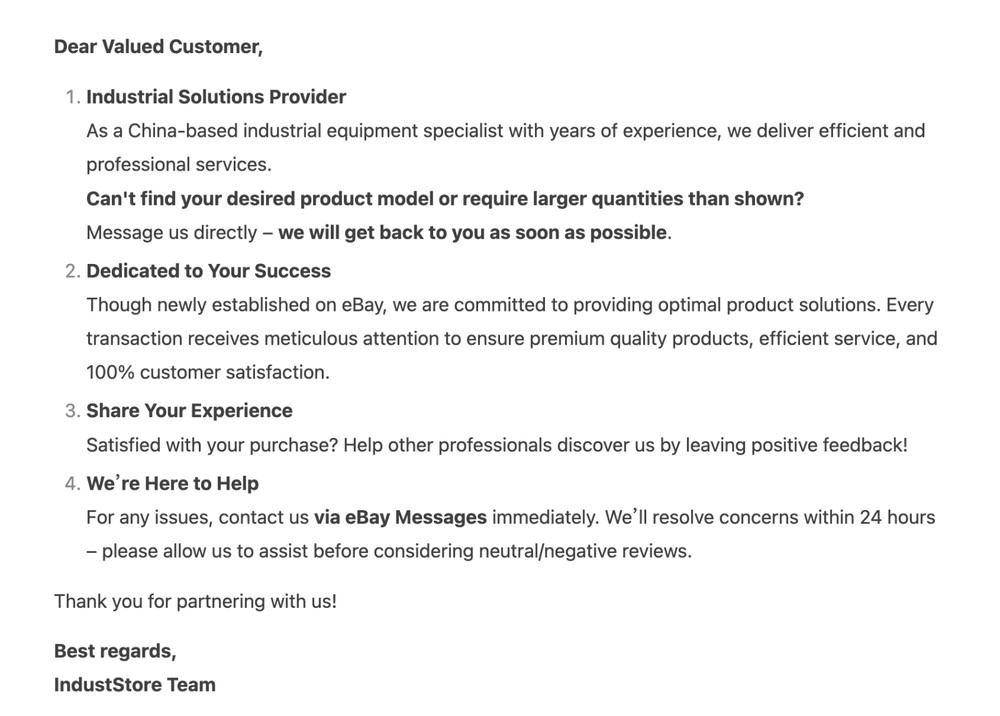The height and width of the screenshot is (716, 1000).
Task: Click the "IndustStore Team" signature
Action: 134,685
